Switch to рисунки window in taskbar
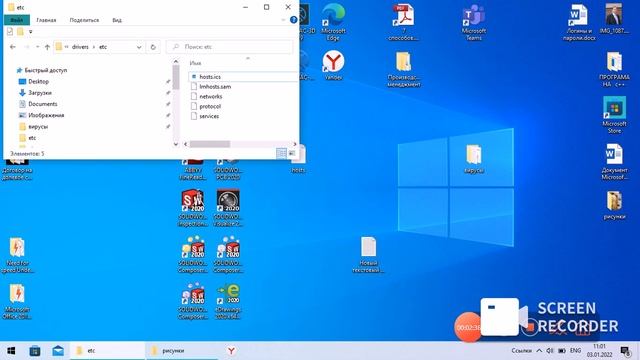The width and height of the screenshot is (640, 360). click(181, 351)
